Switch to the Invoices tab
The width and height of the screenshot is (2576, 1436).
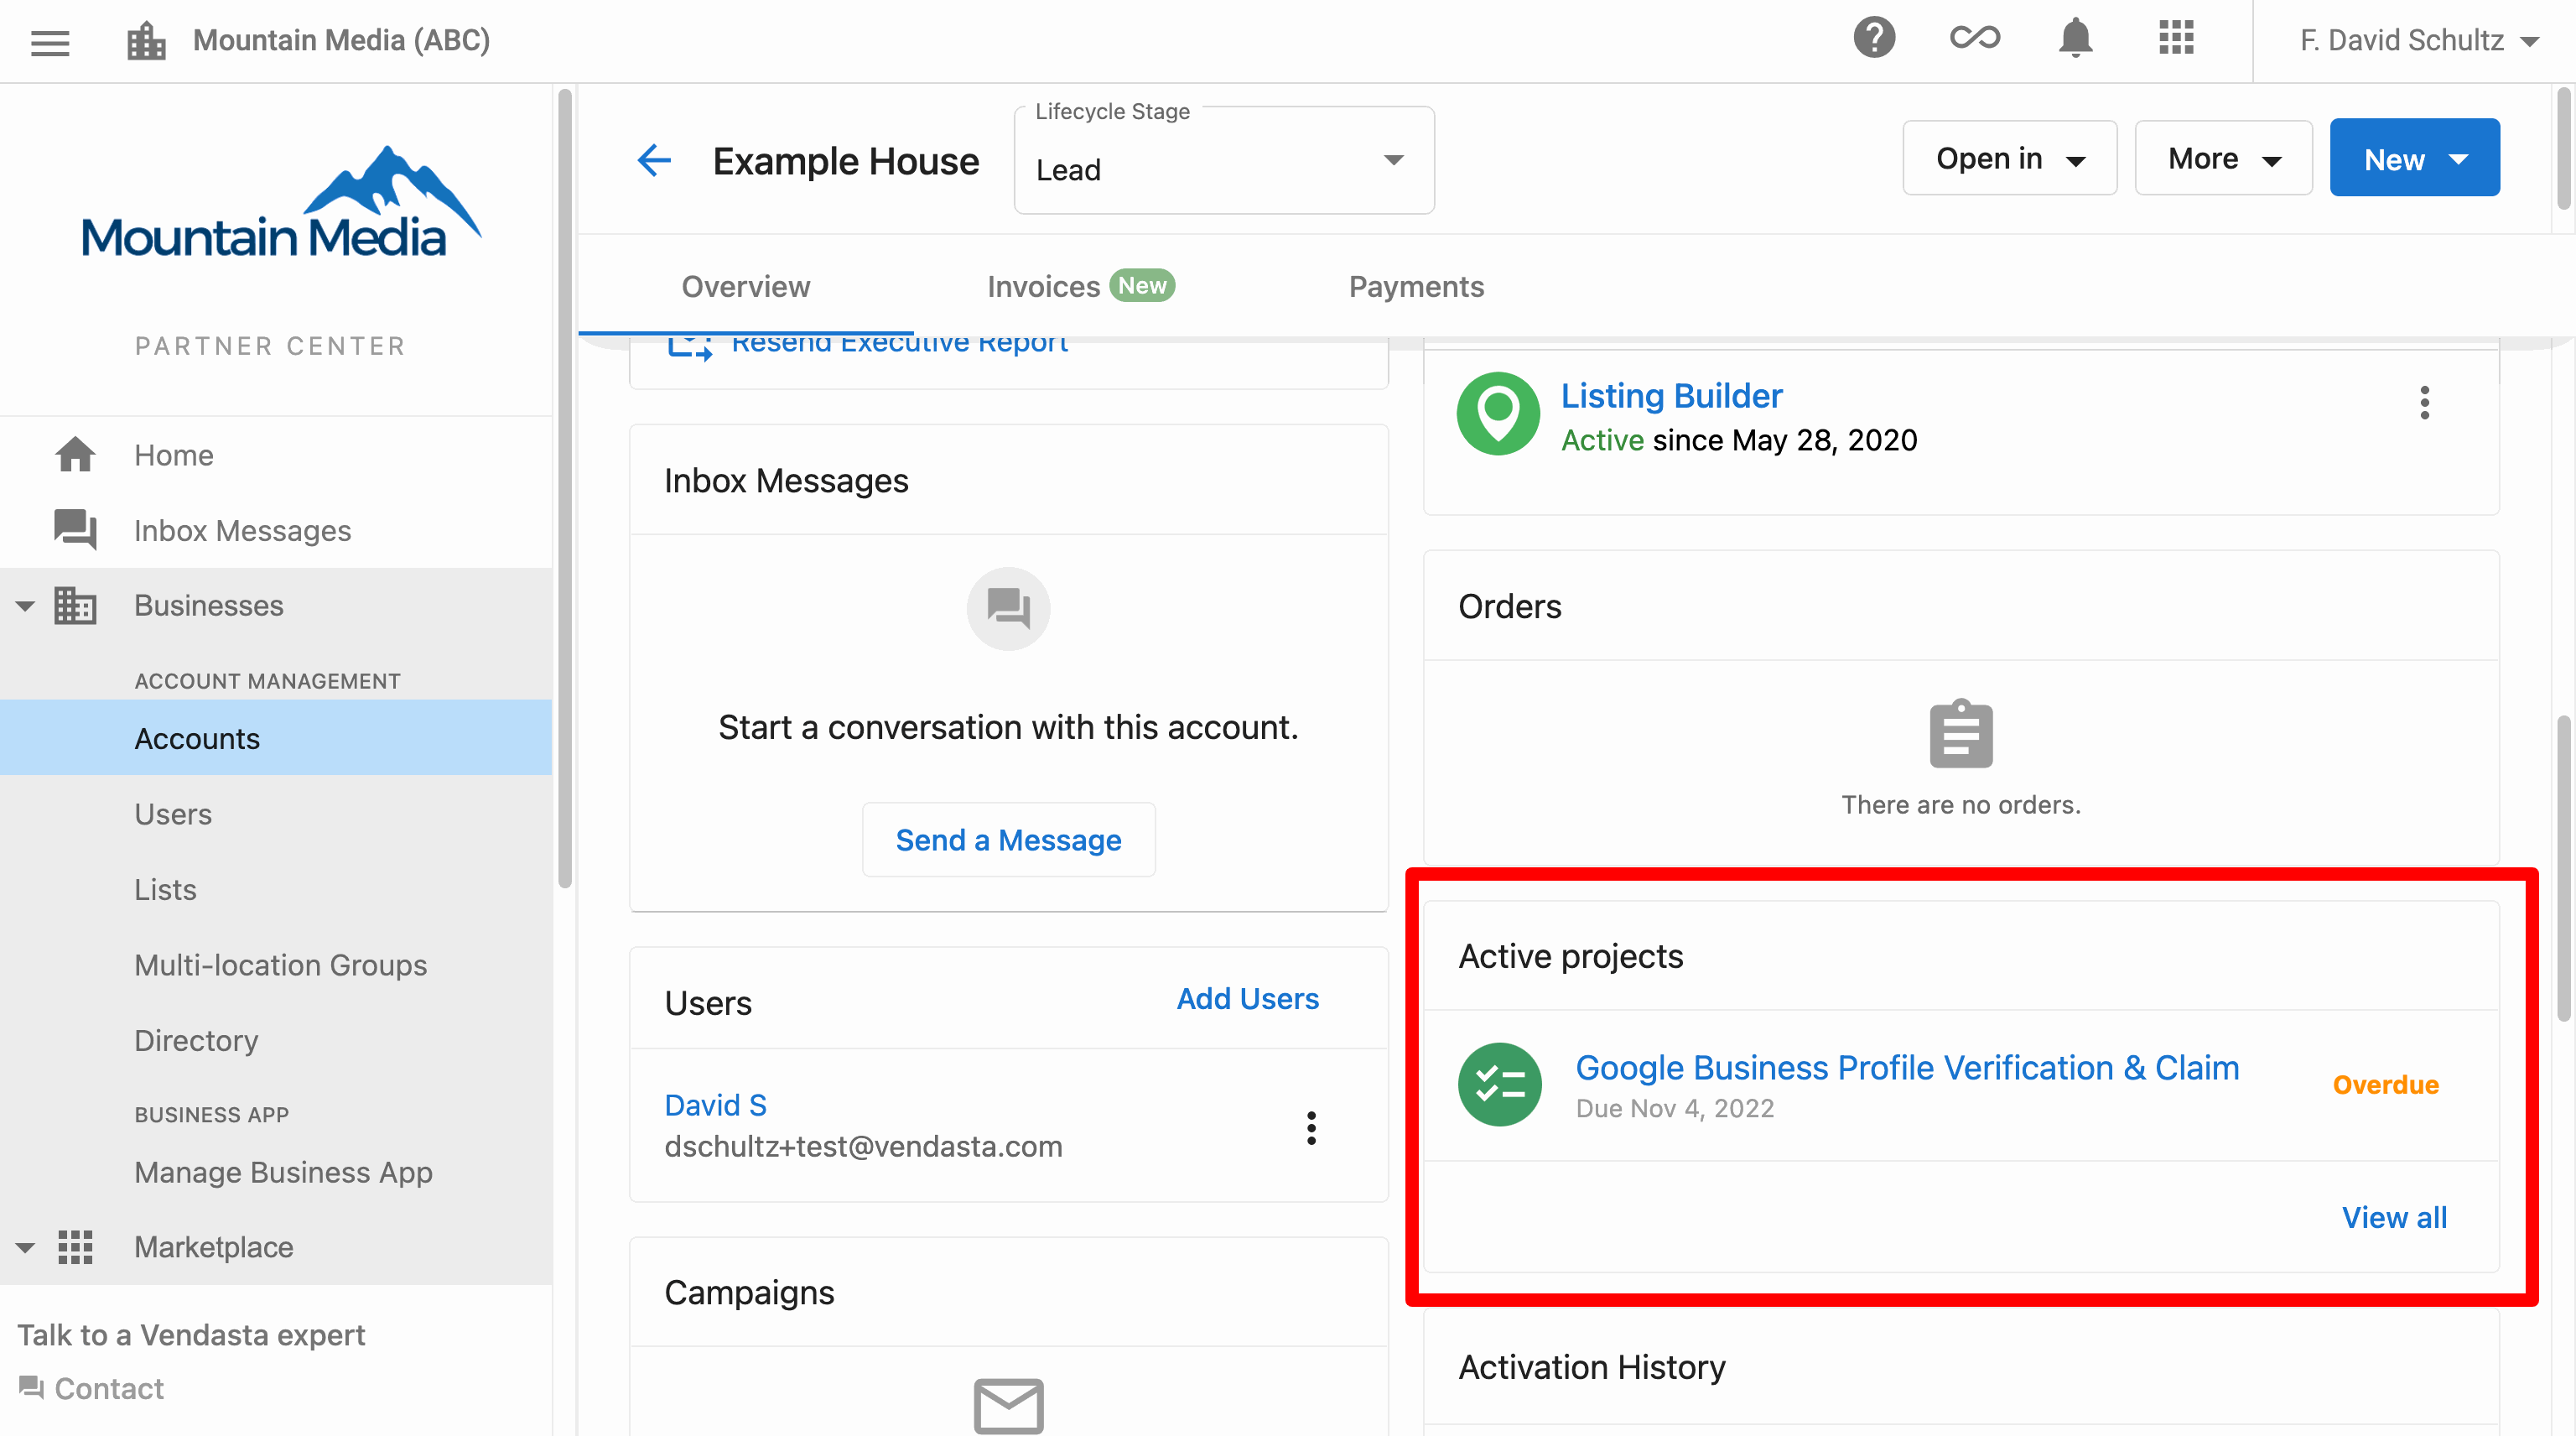point(1080,287)
